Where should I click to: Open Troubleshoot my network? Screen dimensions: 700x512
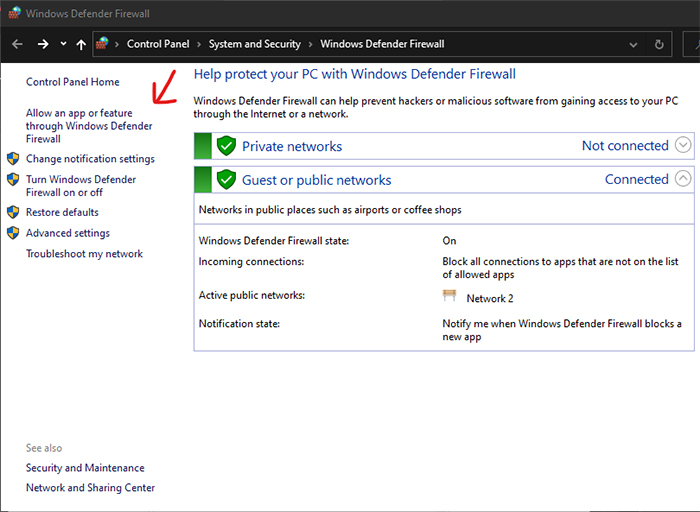pos(84,254)
